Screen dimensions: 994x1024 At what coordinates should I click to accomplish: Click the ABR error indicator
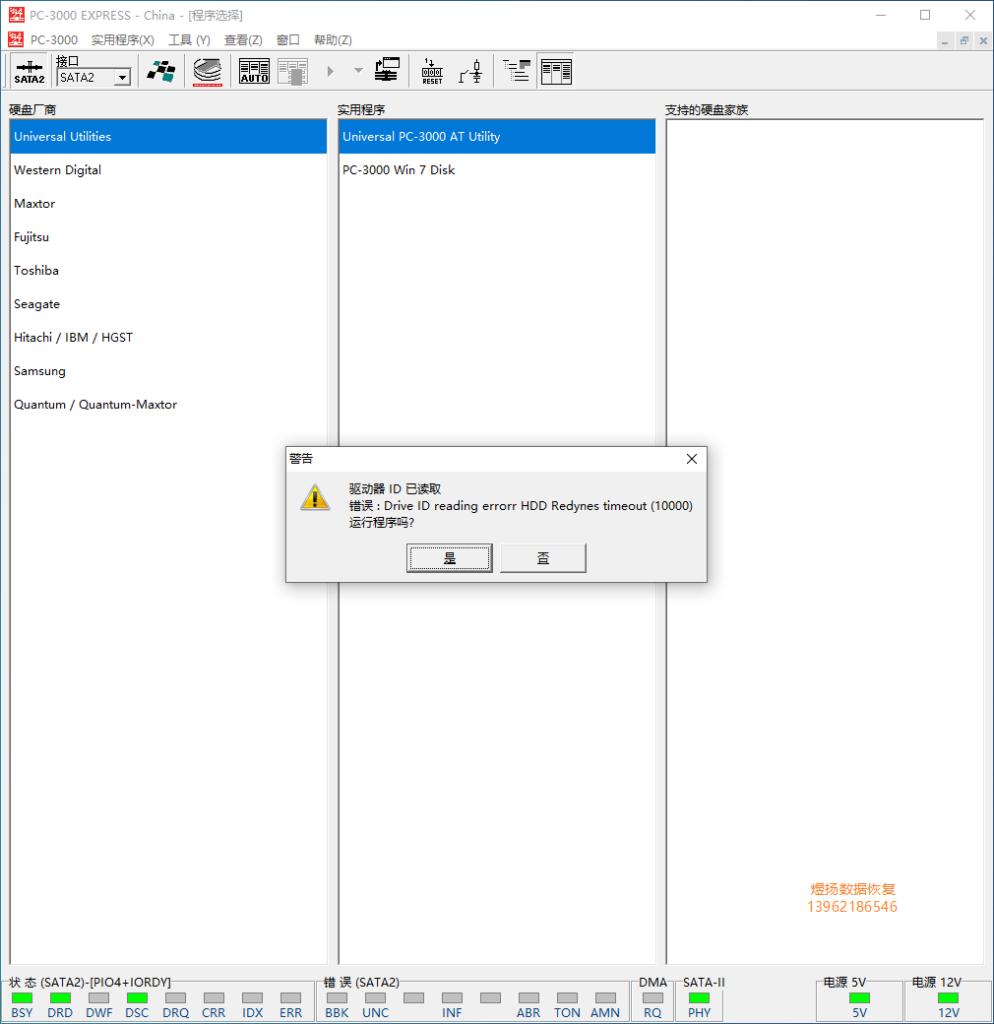click(528, 998)
